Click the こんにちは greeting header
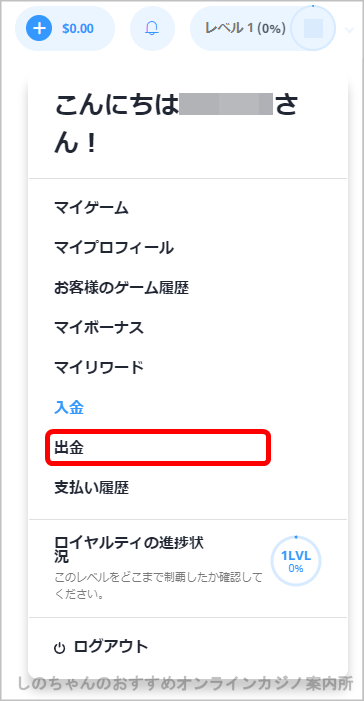Image resolution: width=364 pixels, height=701 pixels. click(176, 124)
